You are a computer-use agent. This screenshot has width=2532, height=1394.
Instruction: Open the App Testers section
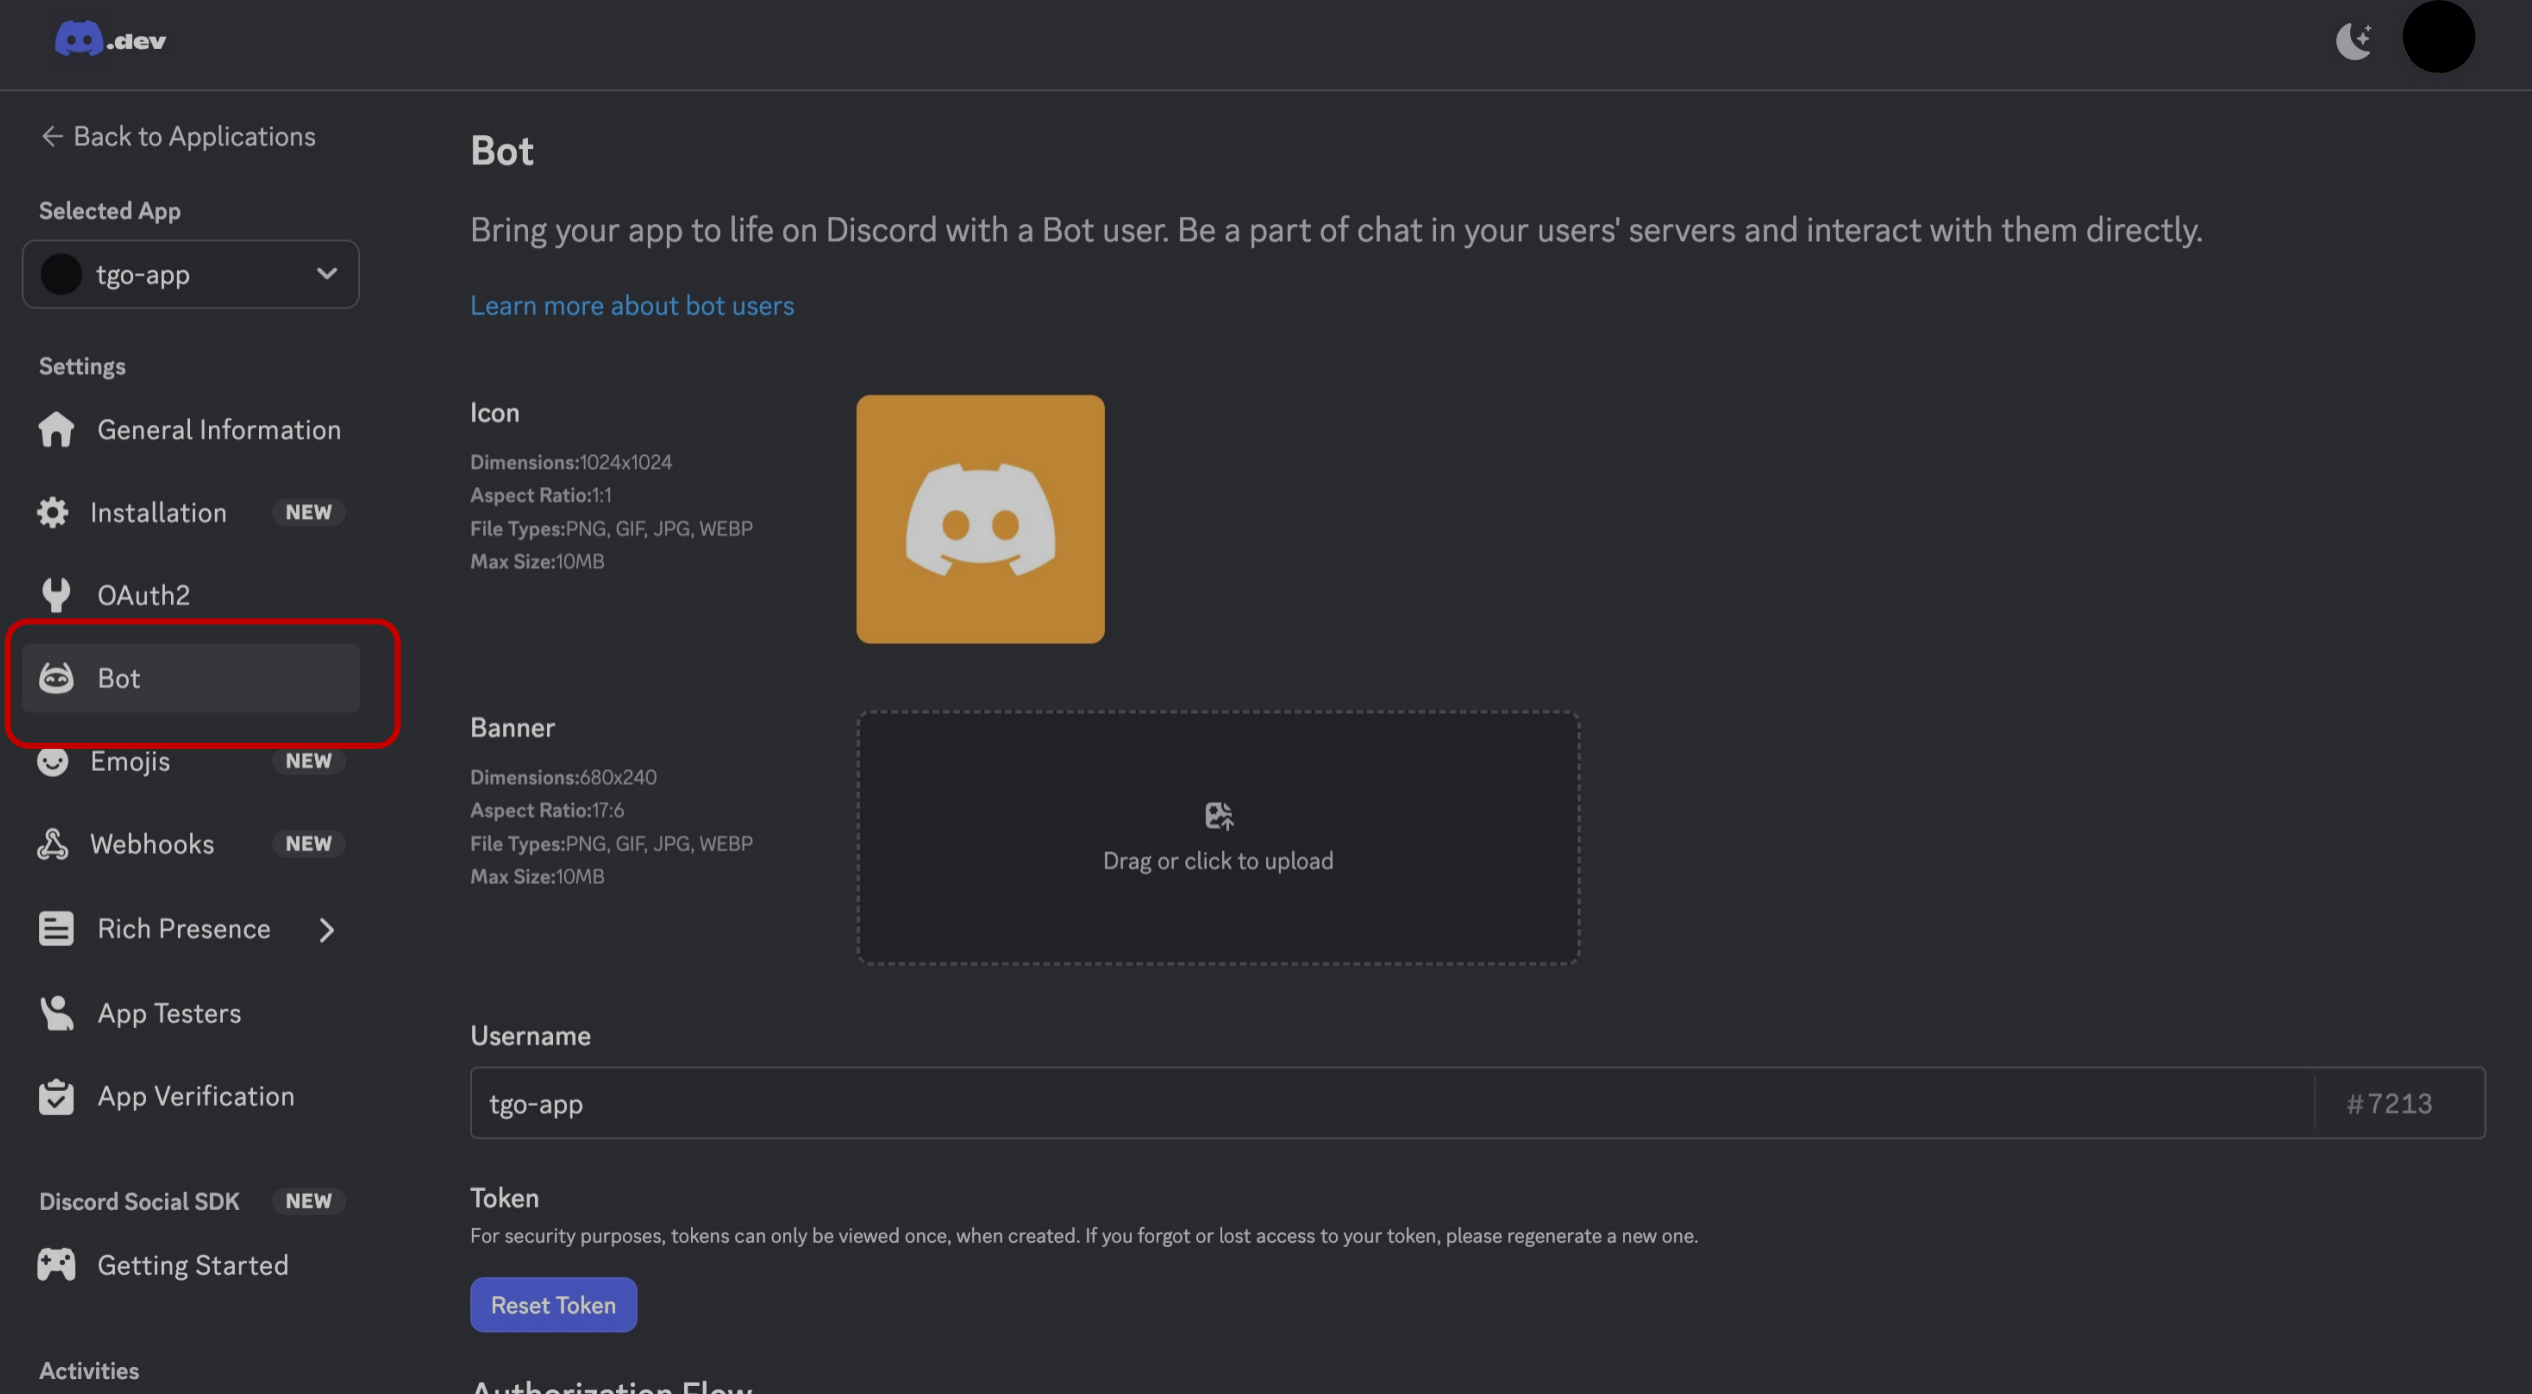click(169, 1012)
